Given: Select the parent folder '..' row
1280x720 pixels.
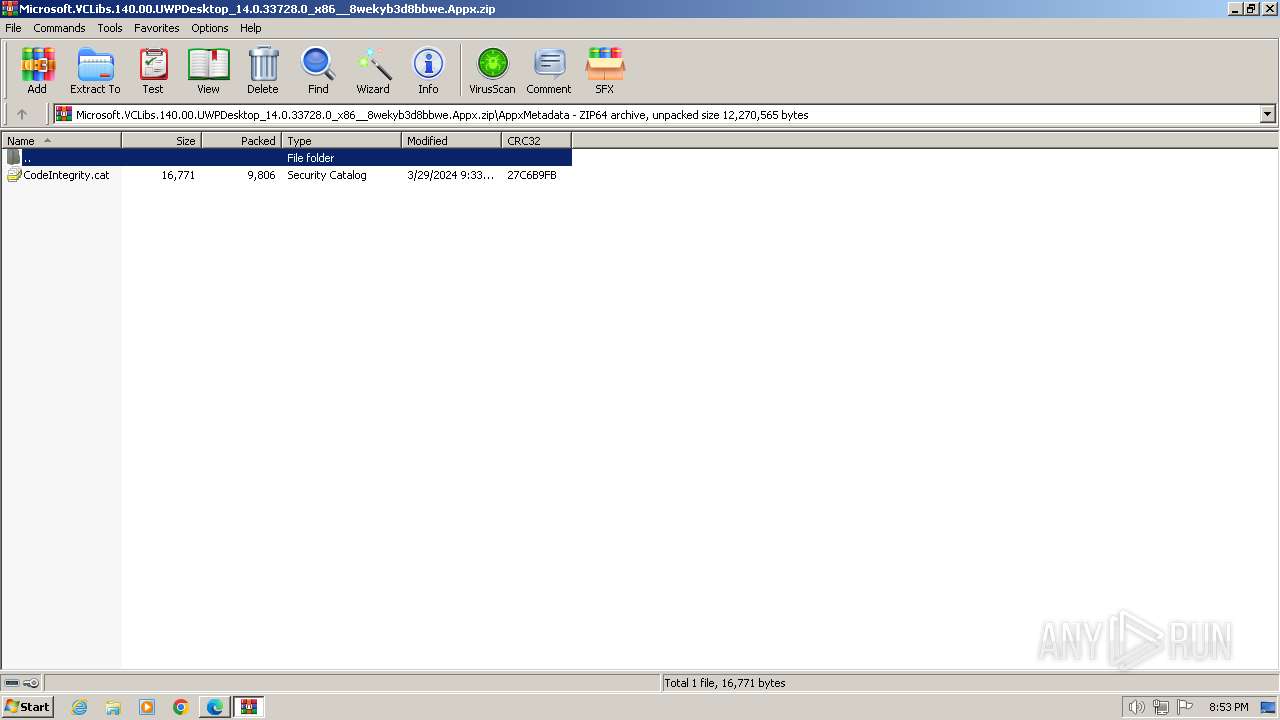Looking at the screenshot, I should 287,158.
